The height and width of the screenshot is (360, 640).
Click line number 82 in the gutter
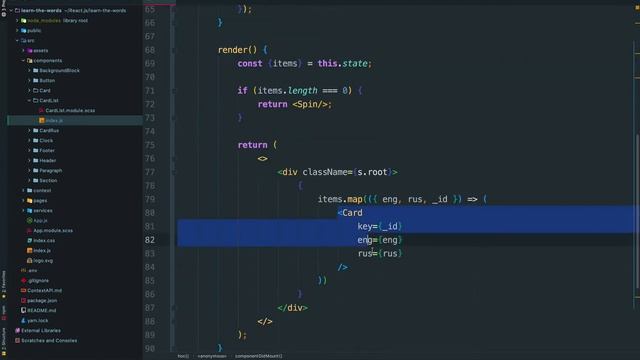[150, 240]
